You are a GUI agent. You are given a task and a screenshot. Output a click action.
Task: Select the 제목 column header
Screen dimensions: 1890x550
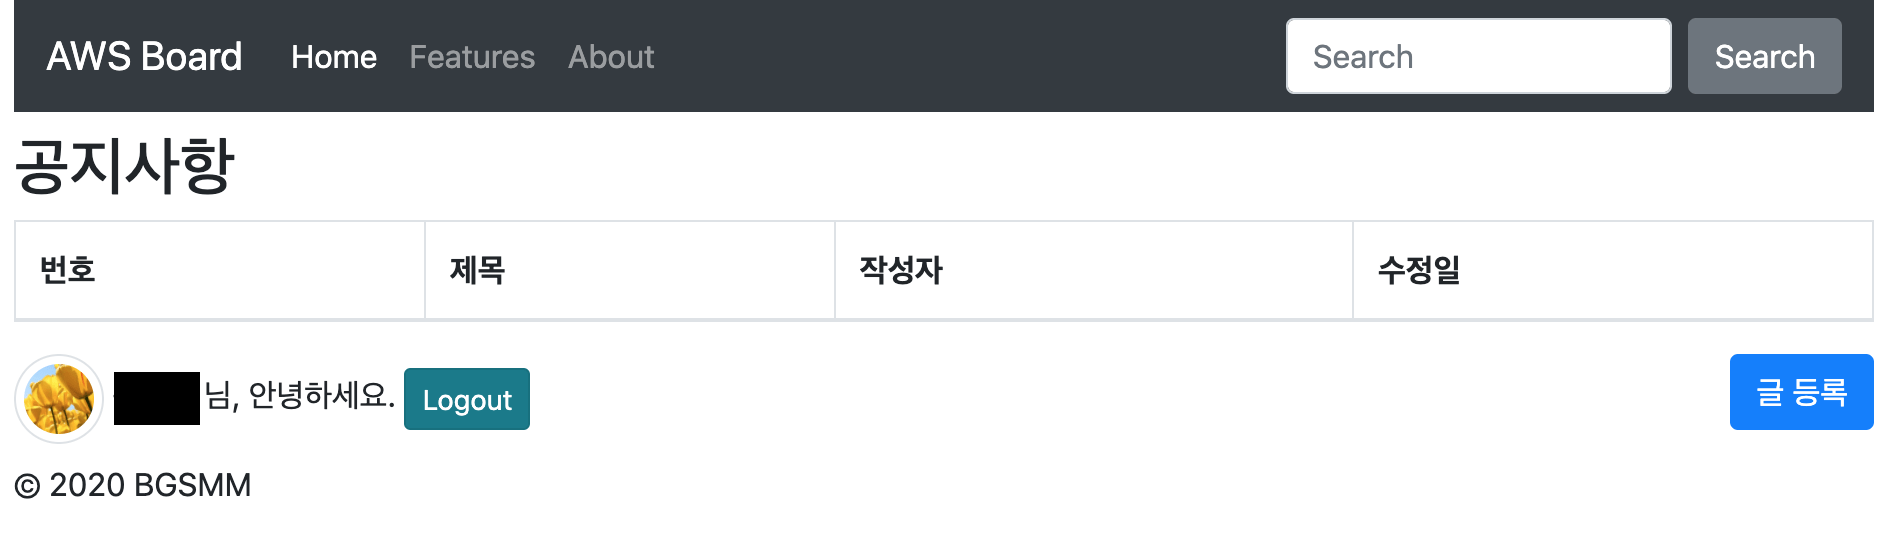(x=478, y=270)
